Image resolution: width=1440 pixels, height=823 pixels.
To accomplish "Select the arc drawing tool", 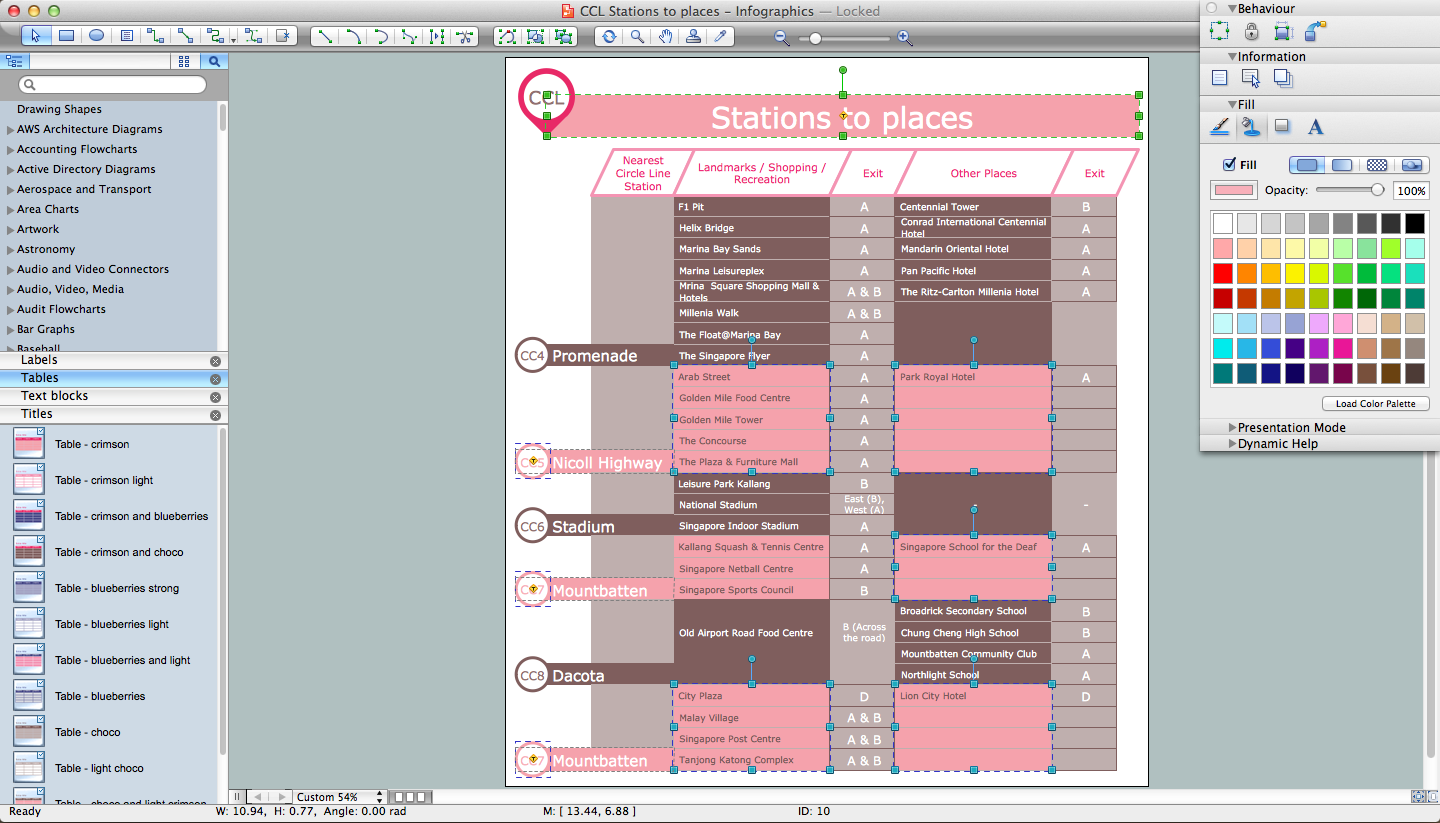I will [353, 37].
